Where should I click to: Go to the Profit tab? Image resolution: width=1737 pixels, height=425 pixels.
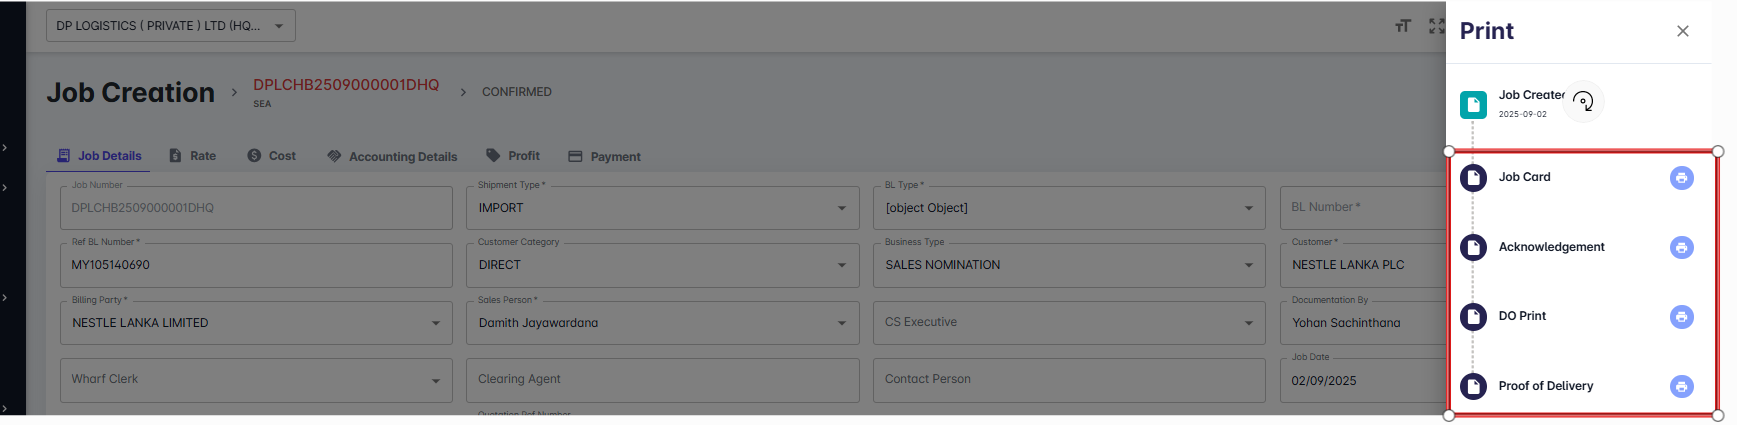pyautogui.click(x=513, y=156)
